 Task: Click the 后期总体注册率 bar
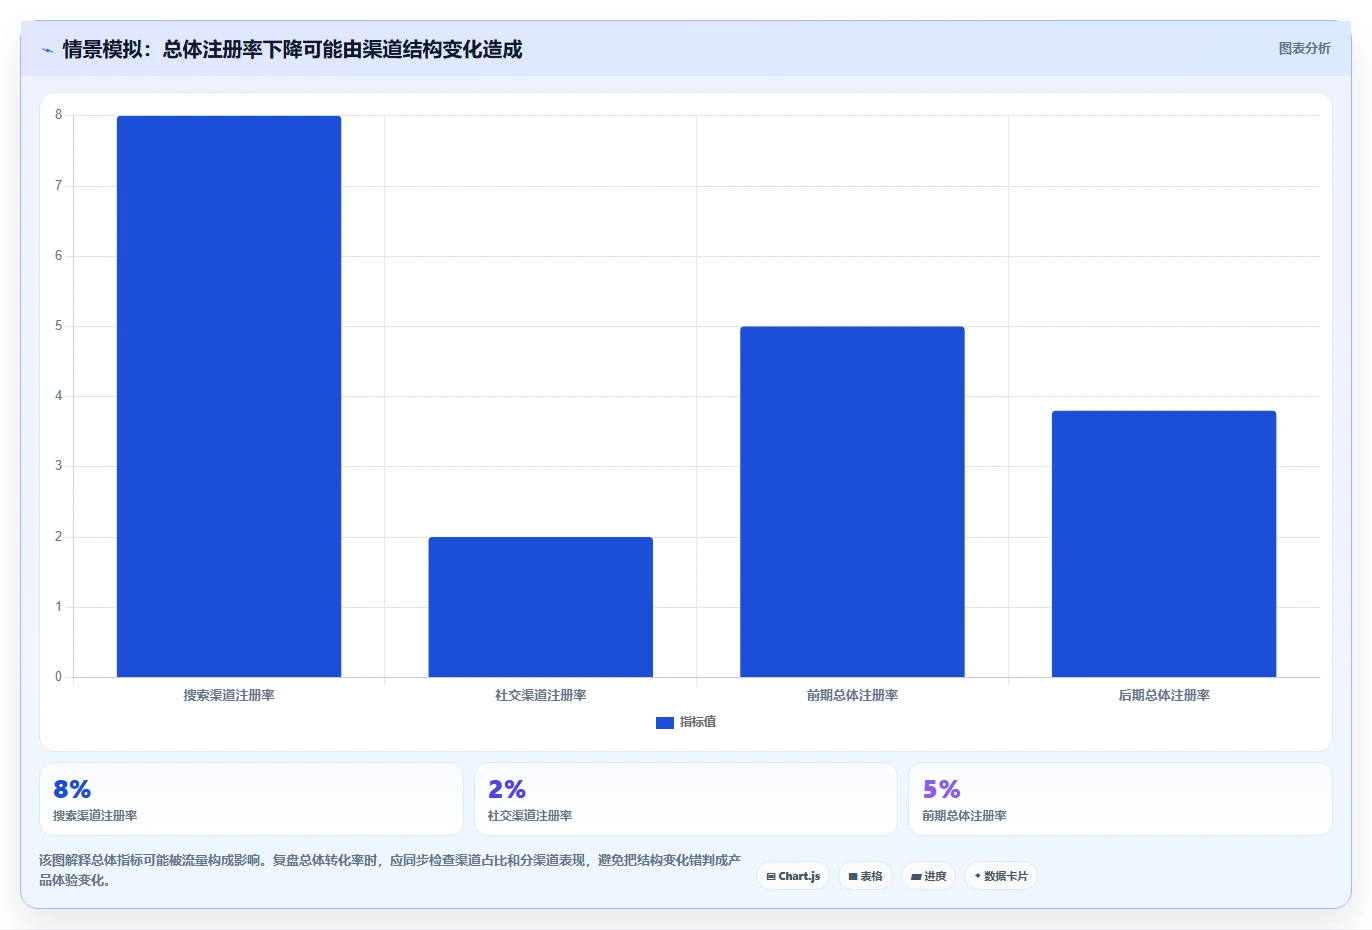(1164, 544)
